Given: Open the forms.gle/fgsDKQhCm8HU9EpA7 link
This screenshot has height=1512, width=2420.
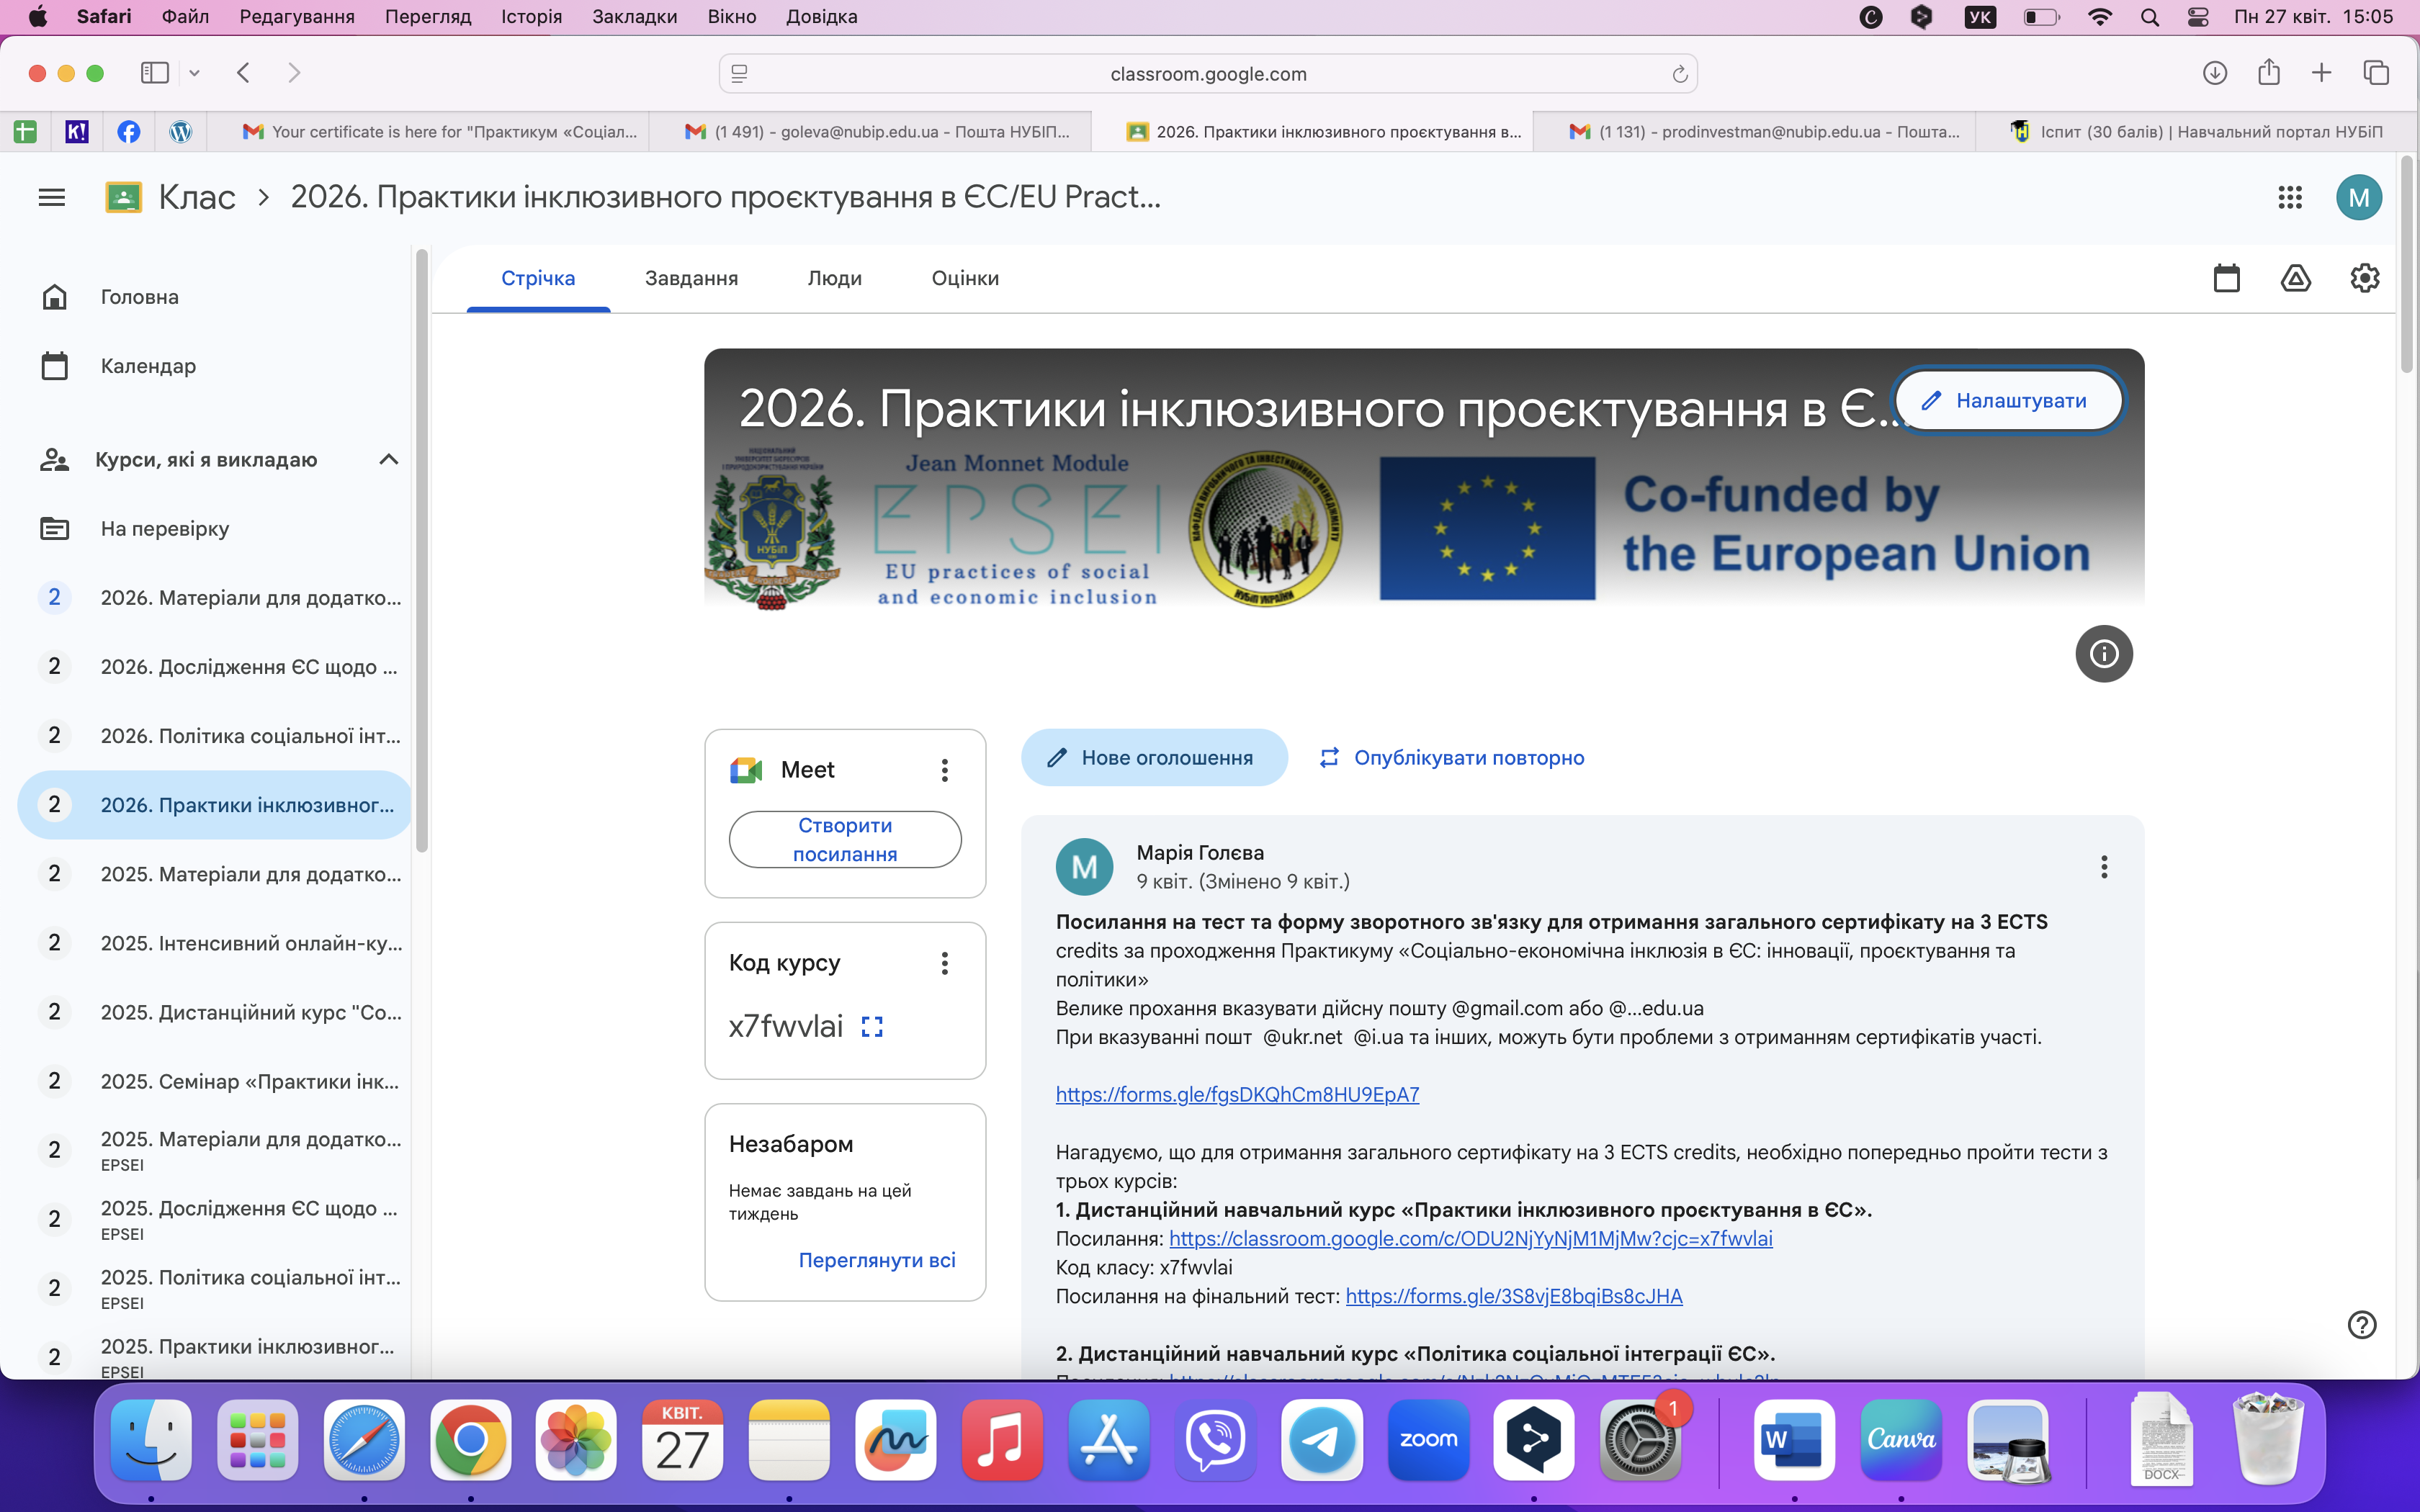Looking at the screenshot, I should point(1237,1095).
